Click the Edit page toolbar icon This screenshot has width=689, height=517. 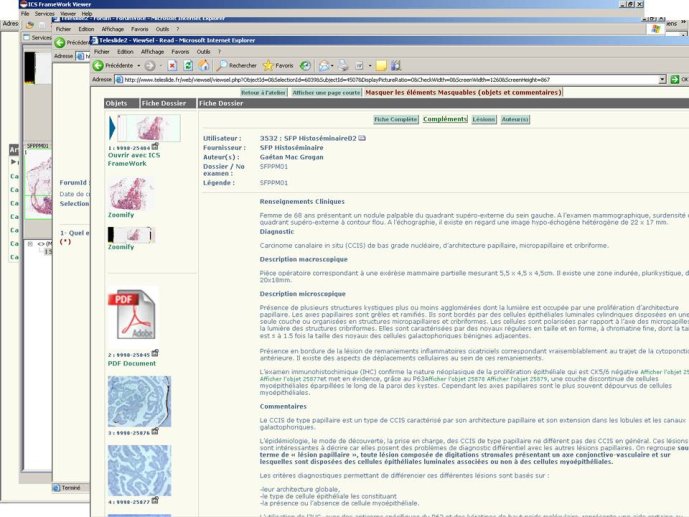pyautogui.click(x=359, y=66)
